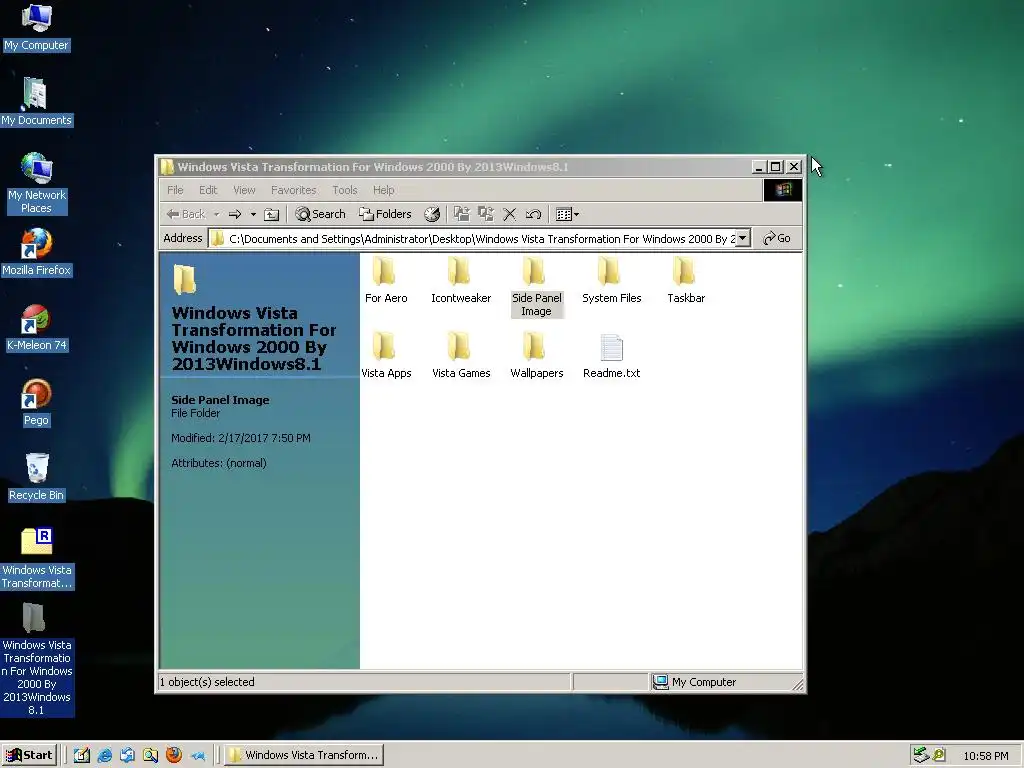This screenshot has height=768, width=1024.
Task: Go up one folder level
Action: tap(272, 214)
